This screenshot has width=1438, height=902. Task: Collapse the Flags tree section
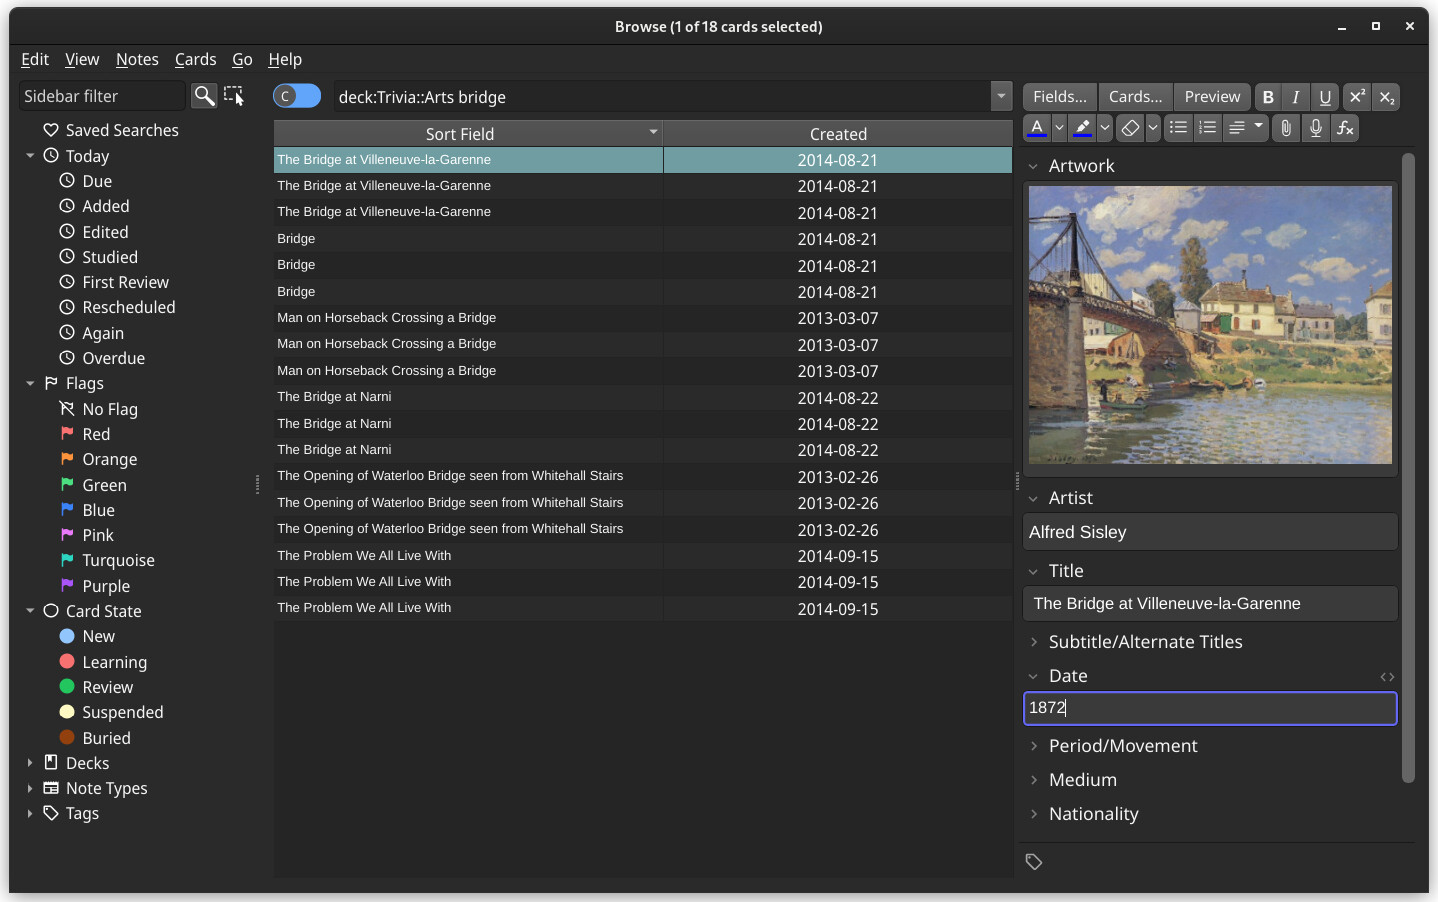pos(30,383)
